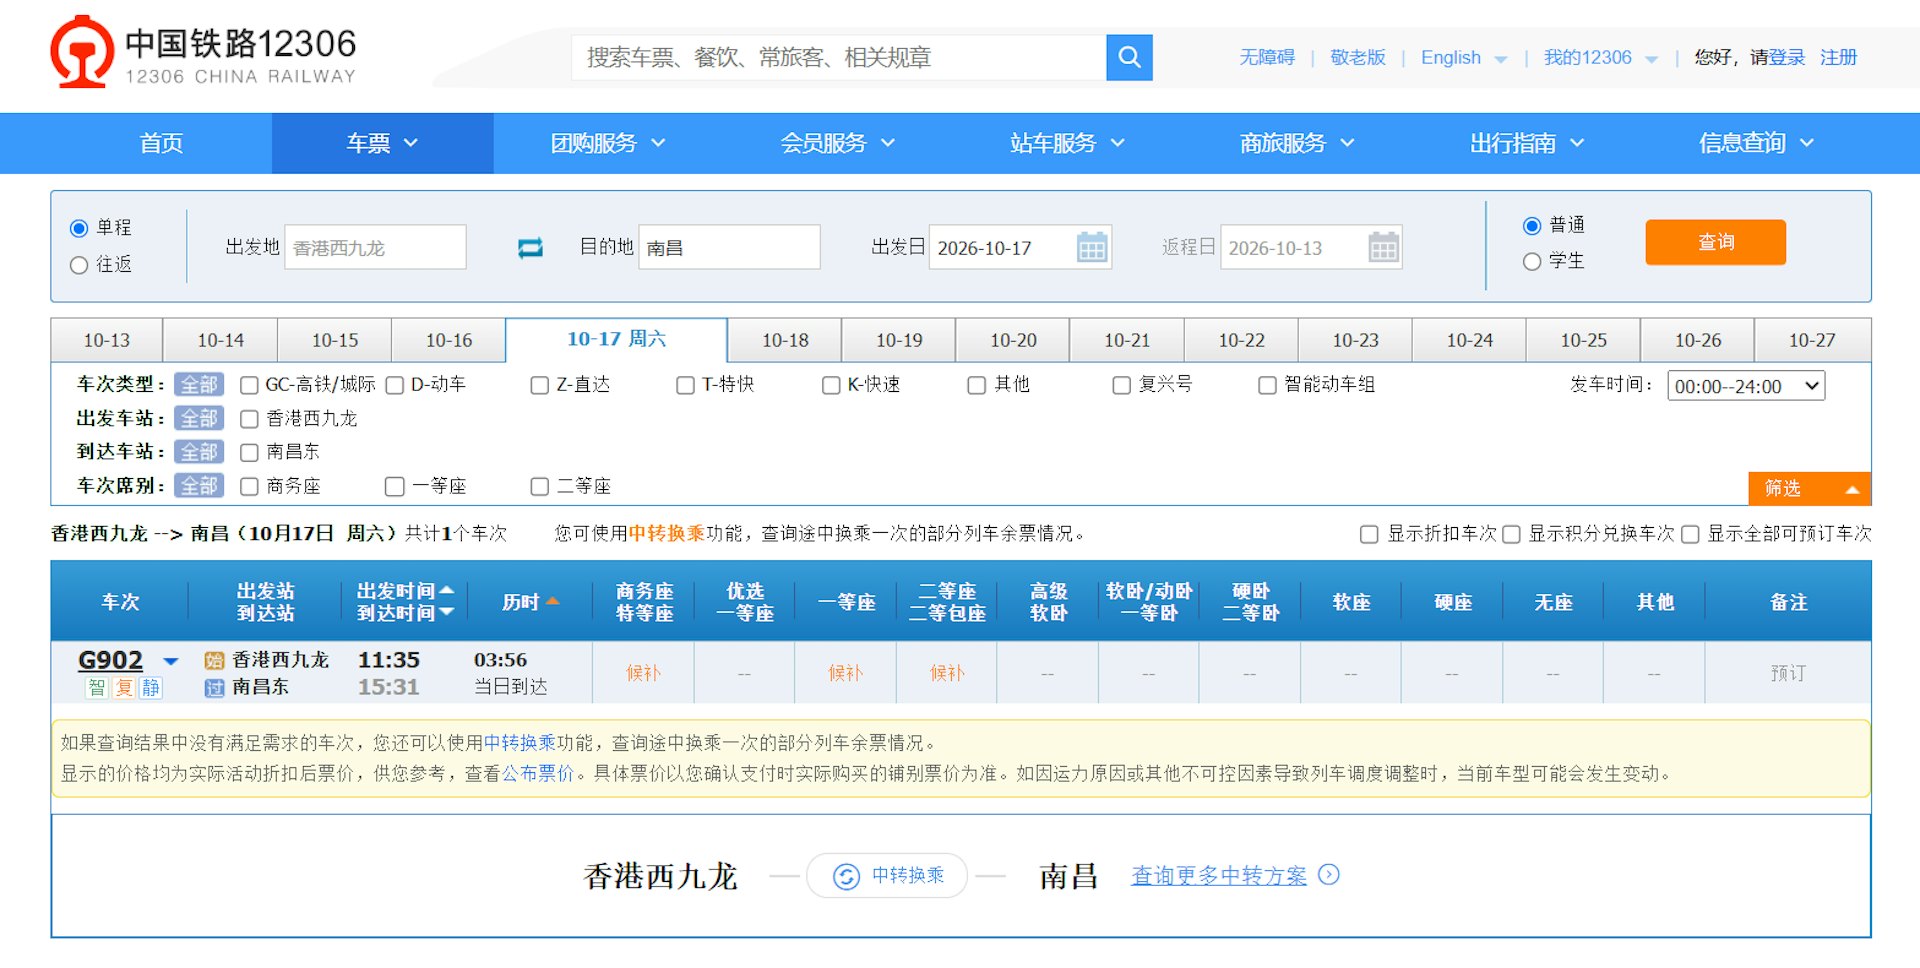This screenshot has width=1920, height=968.
Task: Click the 智 badge under G902
Action: [97, 687]
